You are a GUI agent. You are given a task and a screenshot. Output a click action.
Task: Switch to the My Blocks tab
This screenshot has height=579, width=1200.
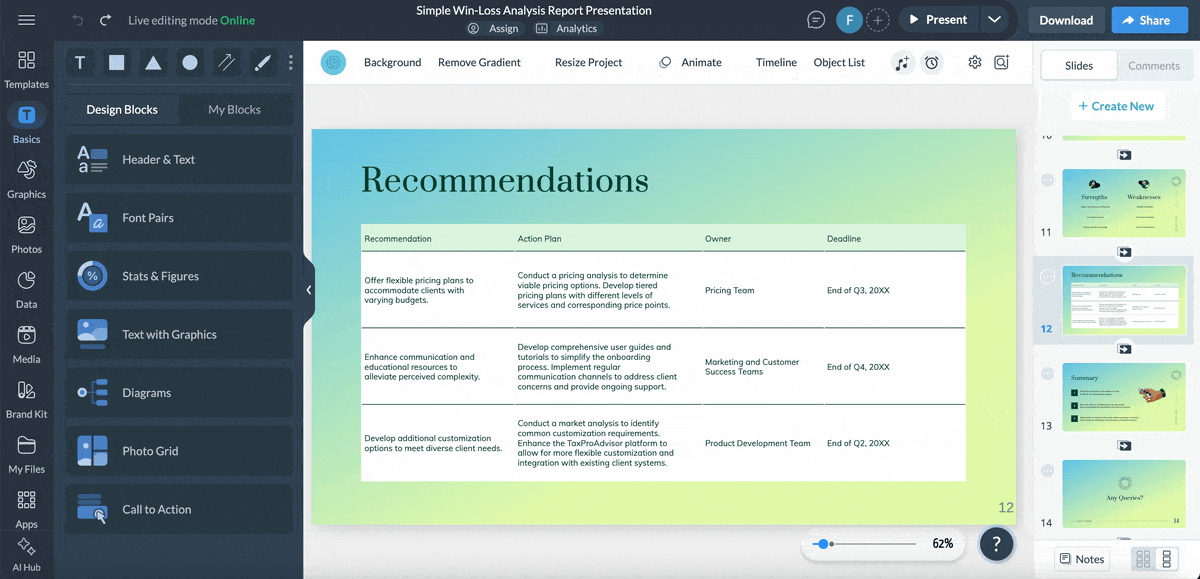click(234, 109)
